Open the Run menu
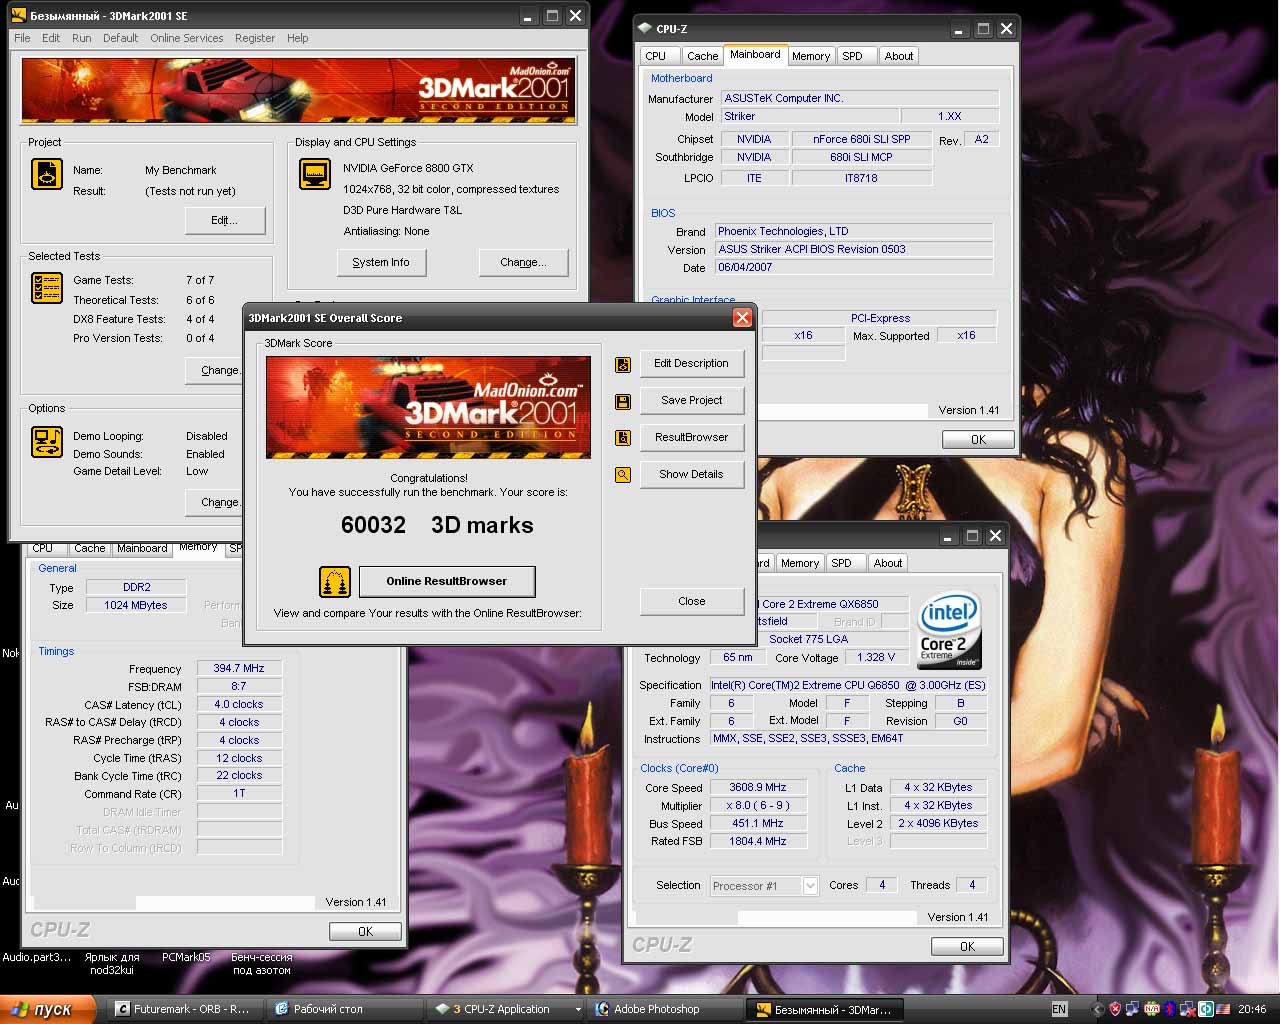 click(x=82, y=38)
